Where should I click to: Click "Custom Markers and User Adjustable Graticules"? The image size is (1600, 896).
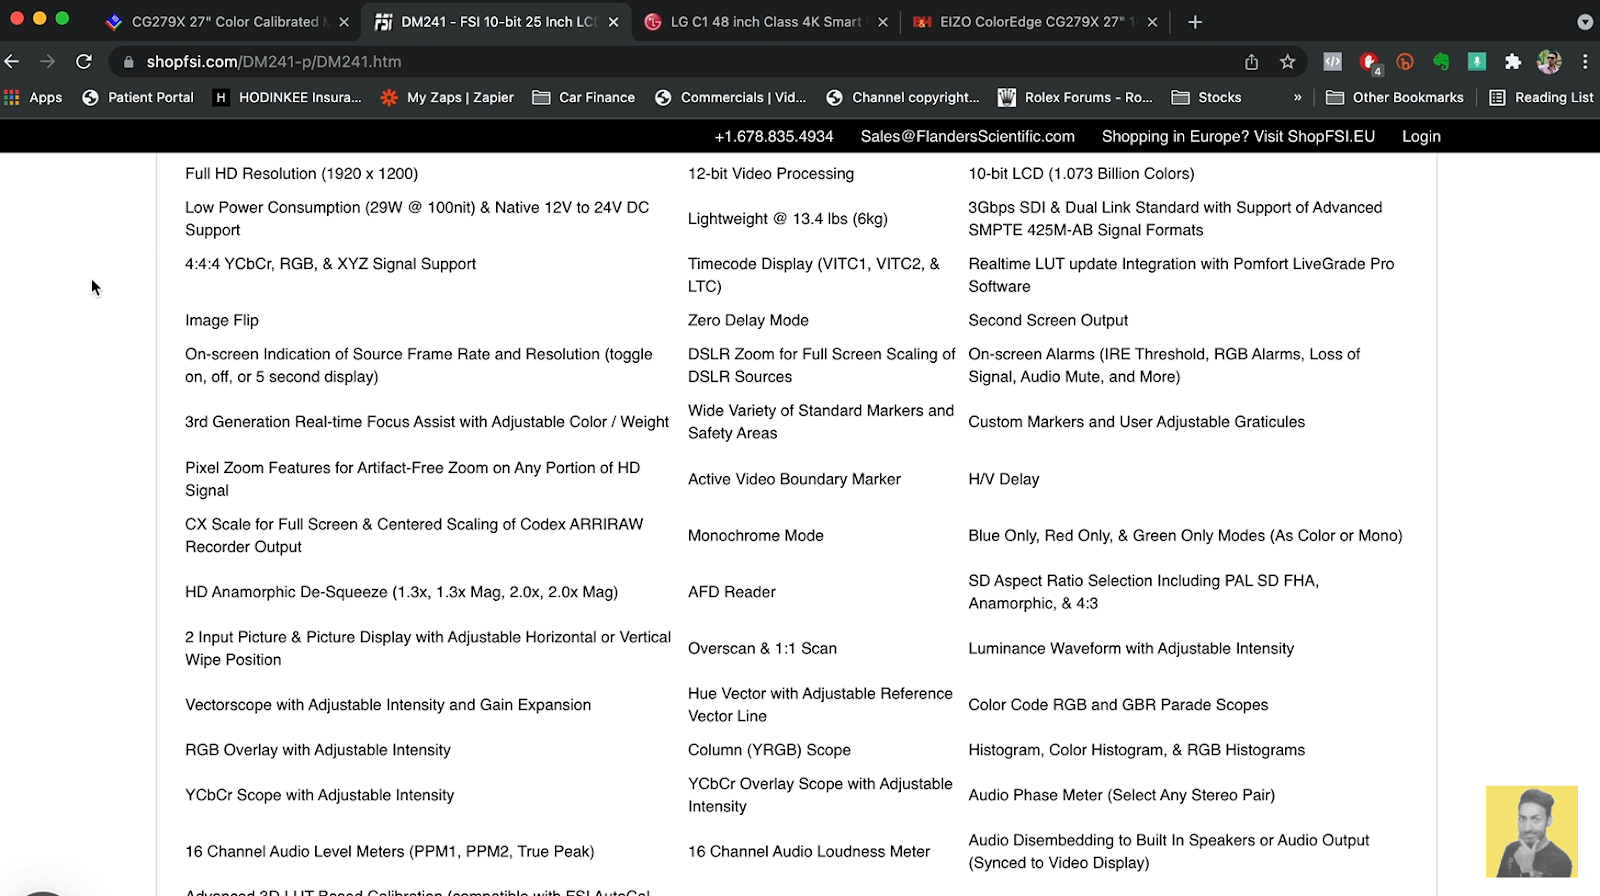pyautogui.click(x=1137, y=422)
